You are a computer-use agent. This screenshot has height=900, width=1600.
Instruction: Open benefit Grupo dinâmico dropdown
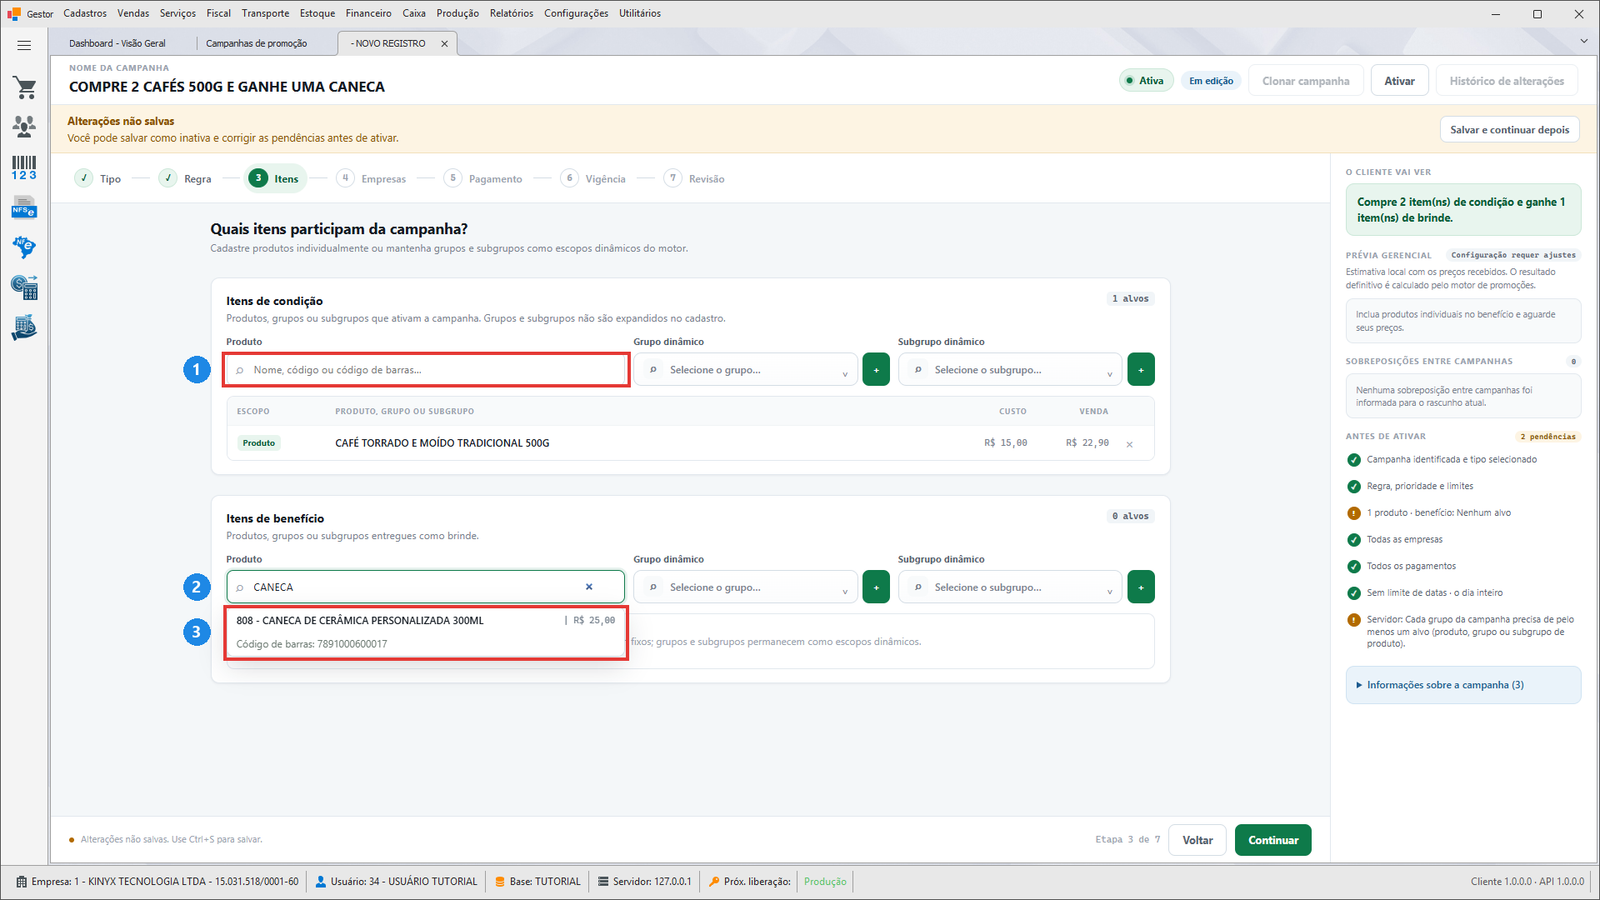(x=746, y=587)
